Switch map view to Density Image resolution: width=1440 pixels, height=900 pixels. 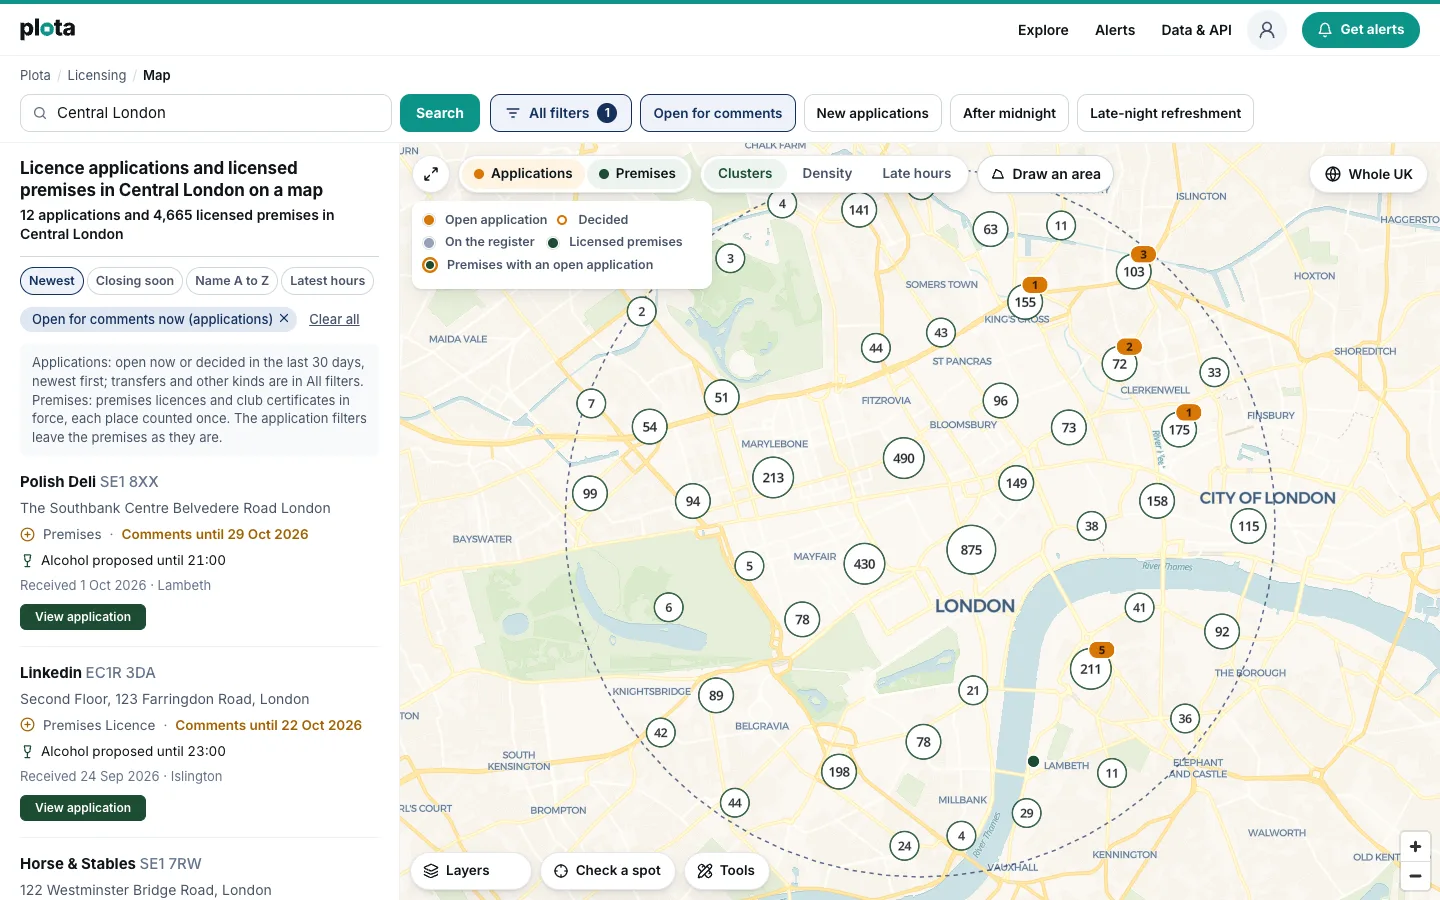(827, 174)
